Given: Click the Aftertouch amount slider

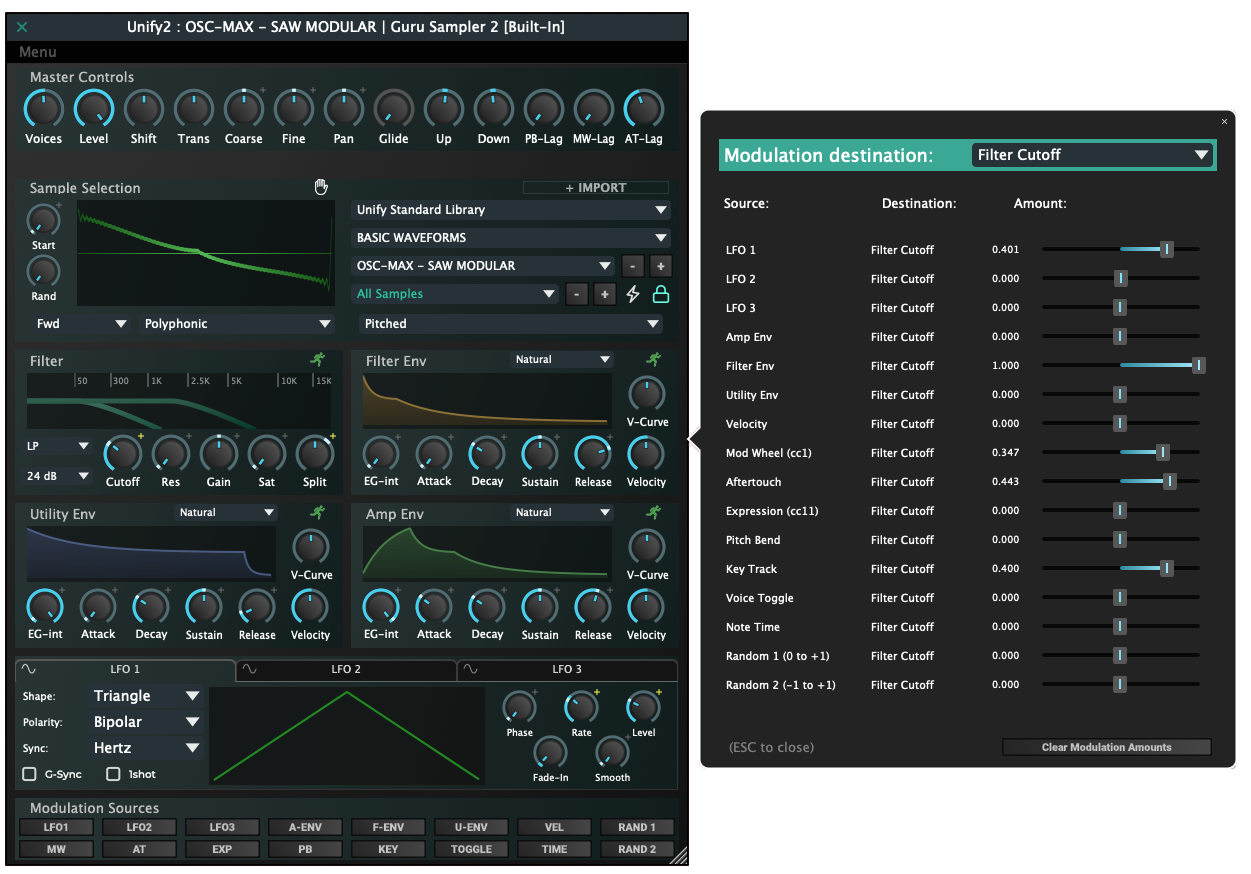Looking at the screenshot, I should [x=1121, y=482].
